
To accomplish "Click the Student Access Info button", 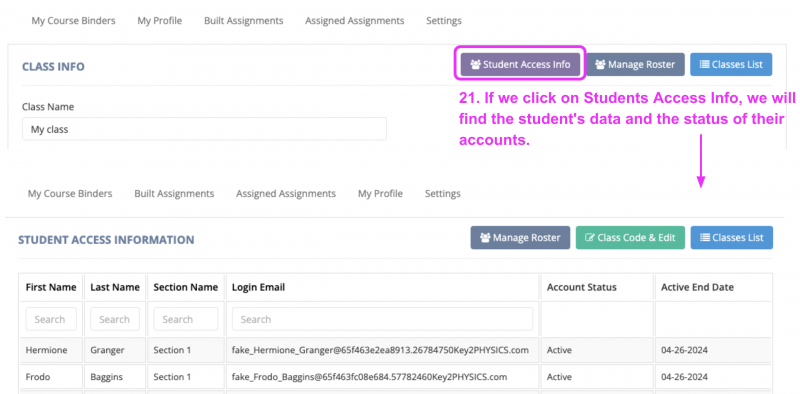I will pos(520,64).
